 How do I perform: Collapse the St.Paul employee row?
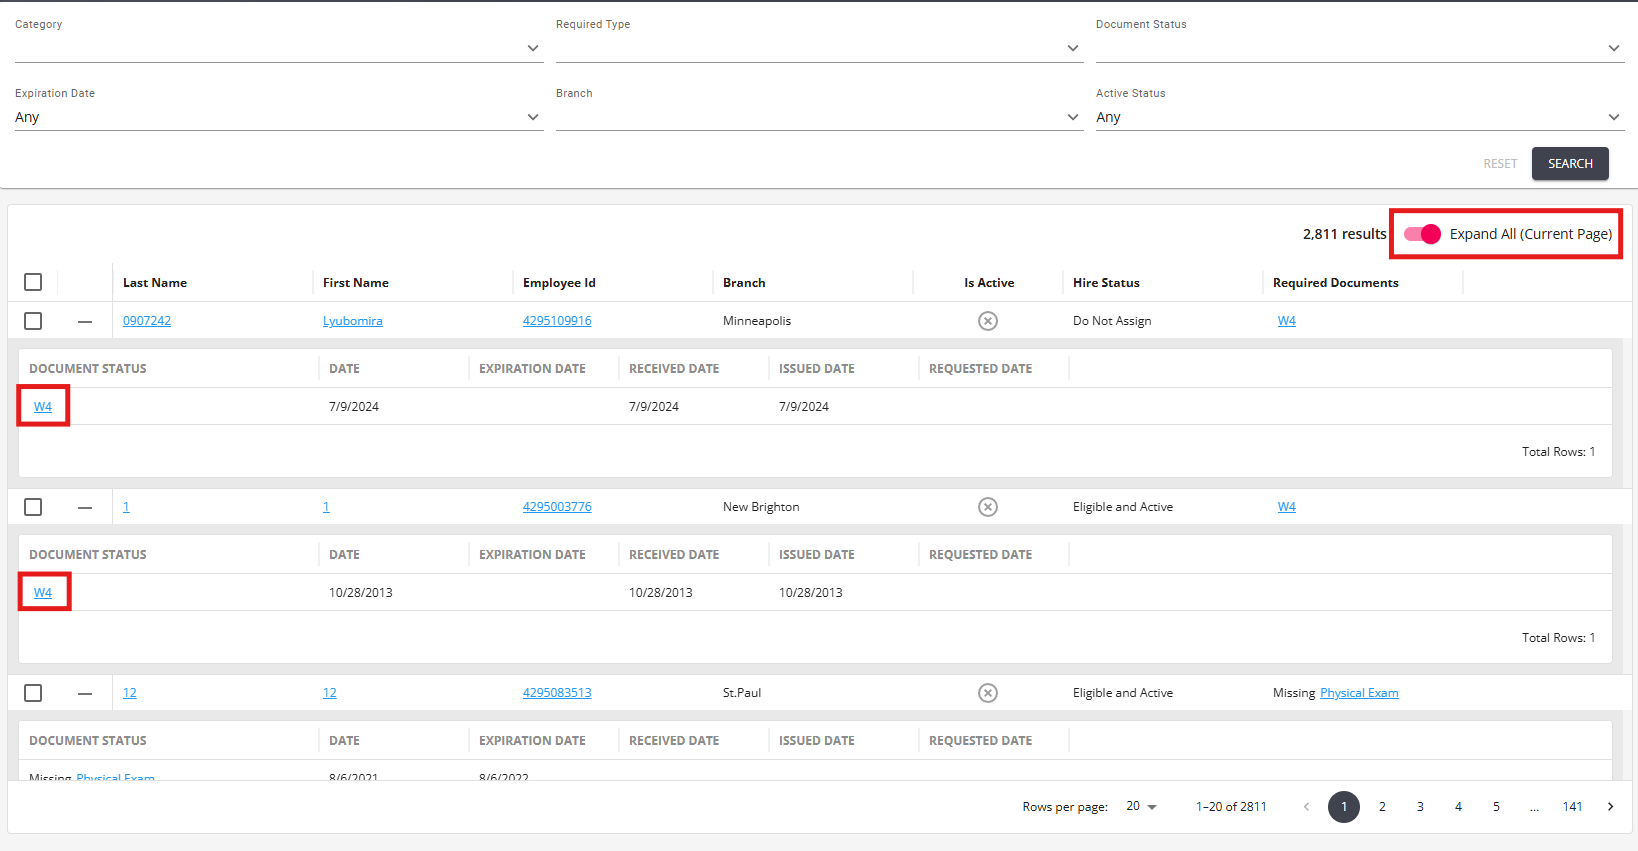coord(85,693)
